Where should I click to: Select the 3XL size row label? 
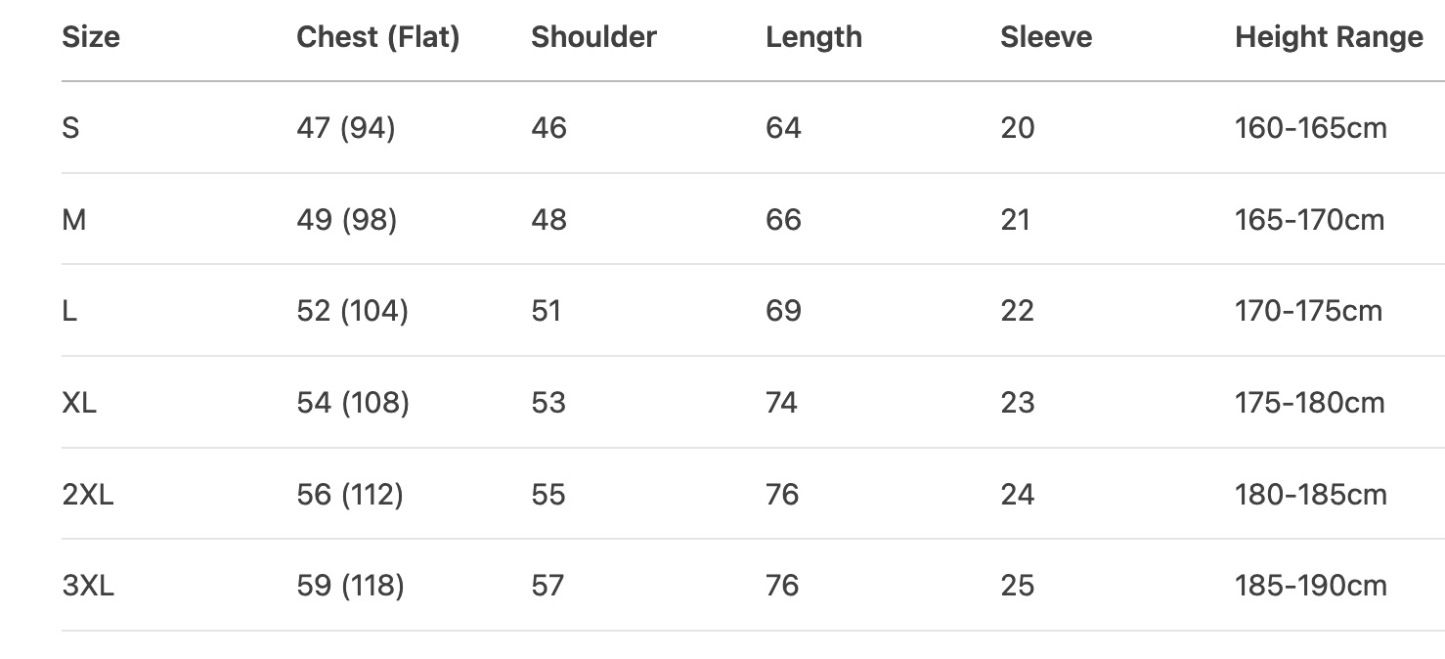88,586
